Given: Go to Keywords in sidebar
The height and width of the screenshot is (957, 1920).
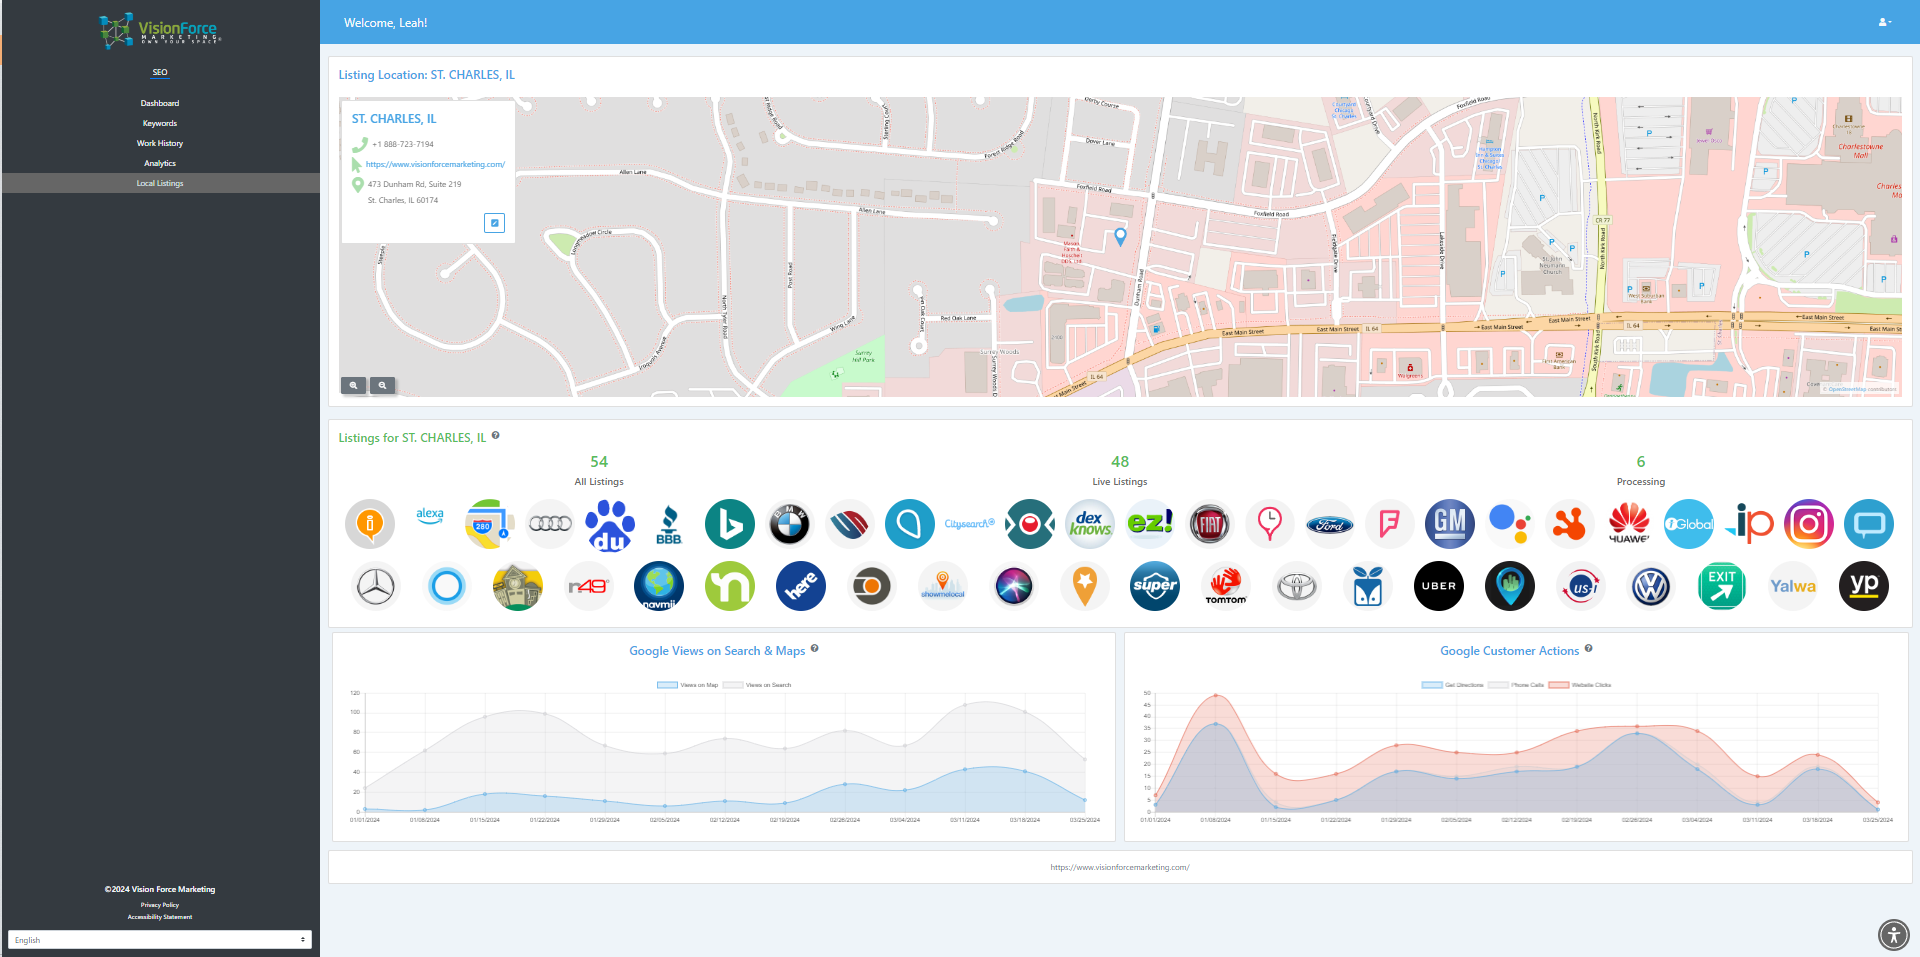Looking at the screenshot, I should coord(160,123).
